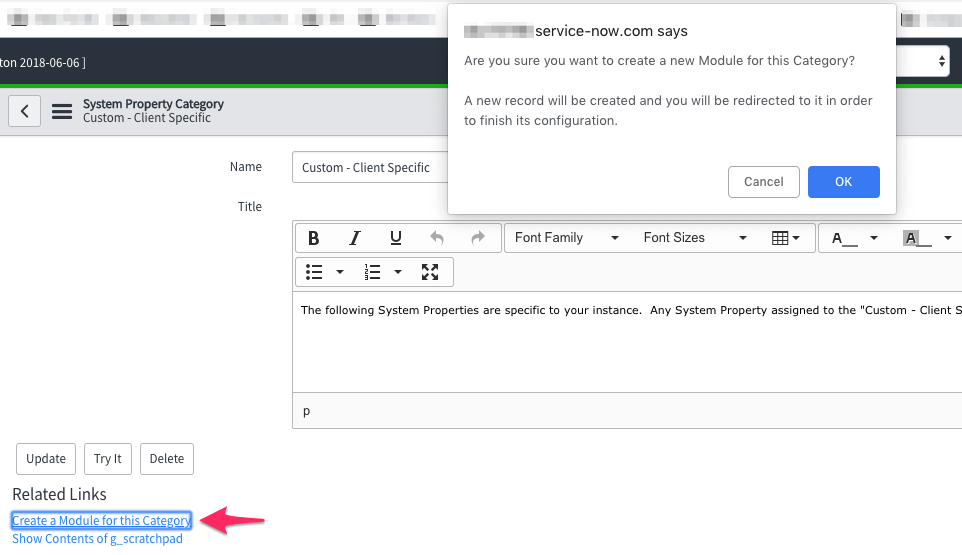Click the Update button
This screenshot has height=555, width=962.
coord(46,459)
